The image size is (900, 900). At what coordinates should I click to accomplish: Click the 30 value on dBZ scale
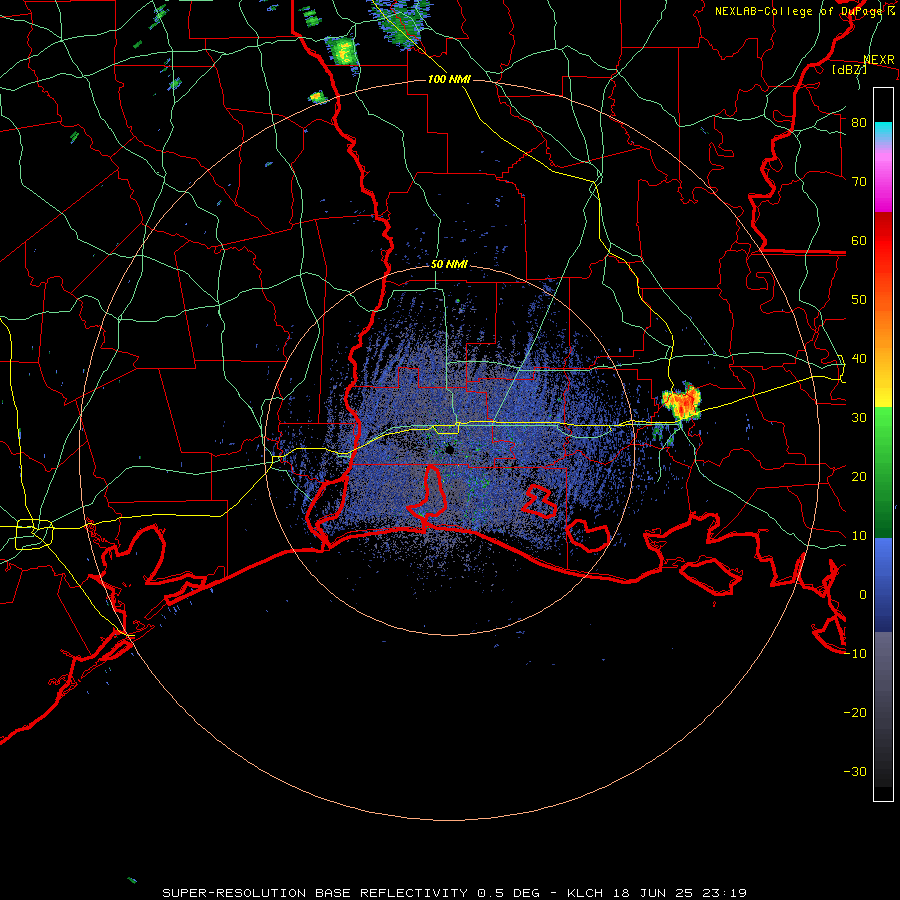[859, 418]
